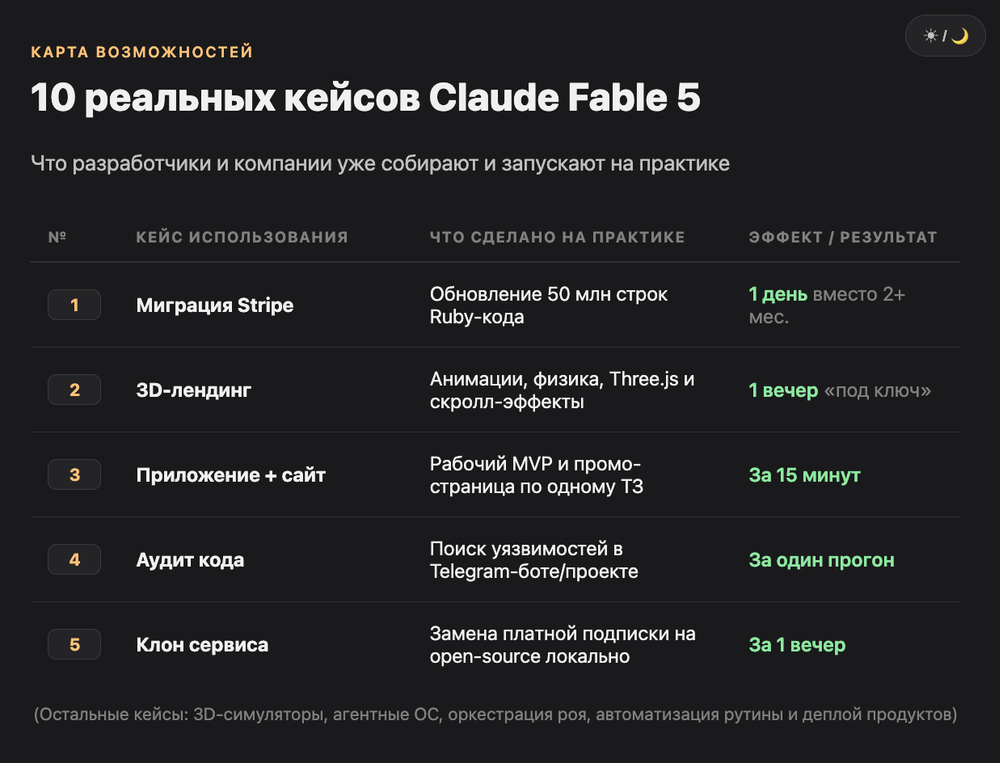Image resolution: width=1000 pixels, height=763 pixels.
Task: Select the number 5 badge
Action: pos(74,644)
